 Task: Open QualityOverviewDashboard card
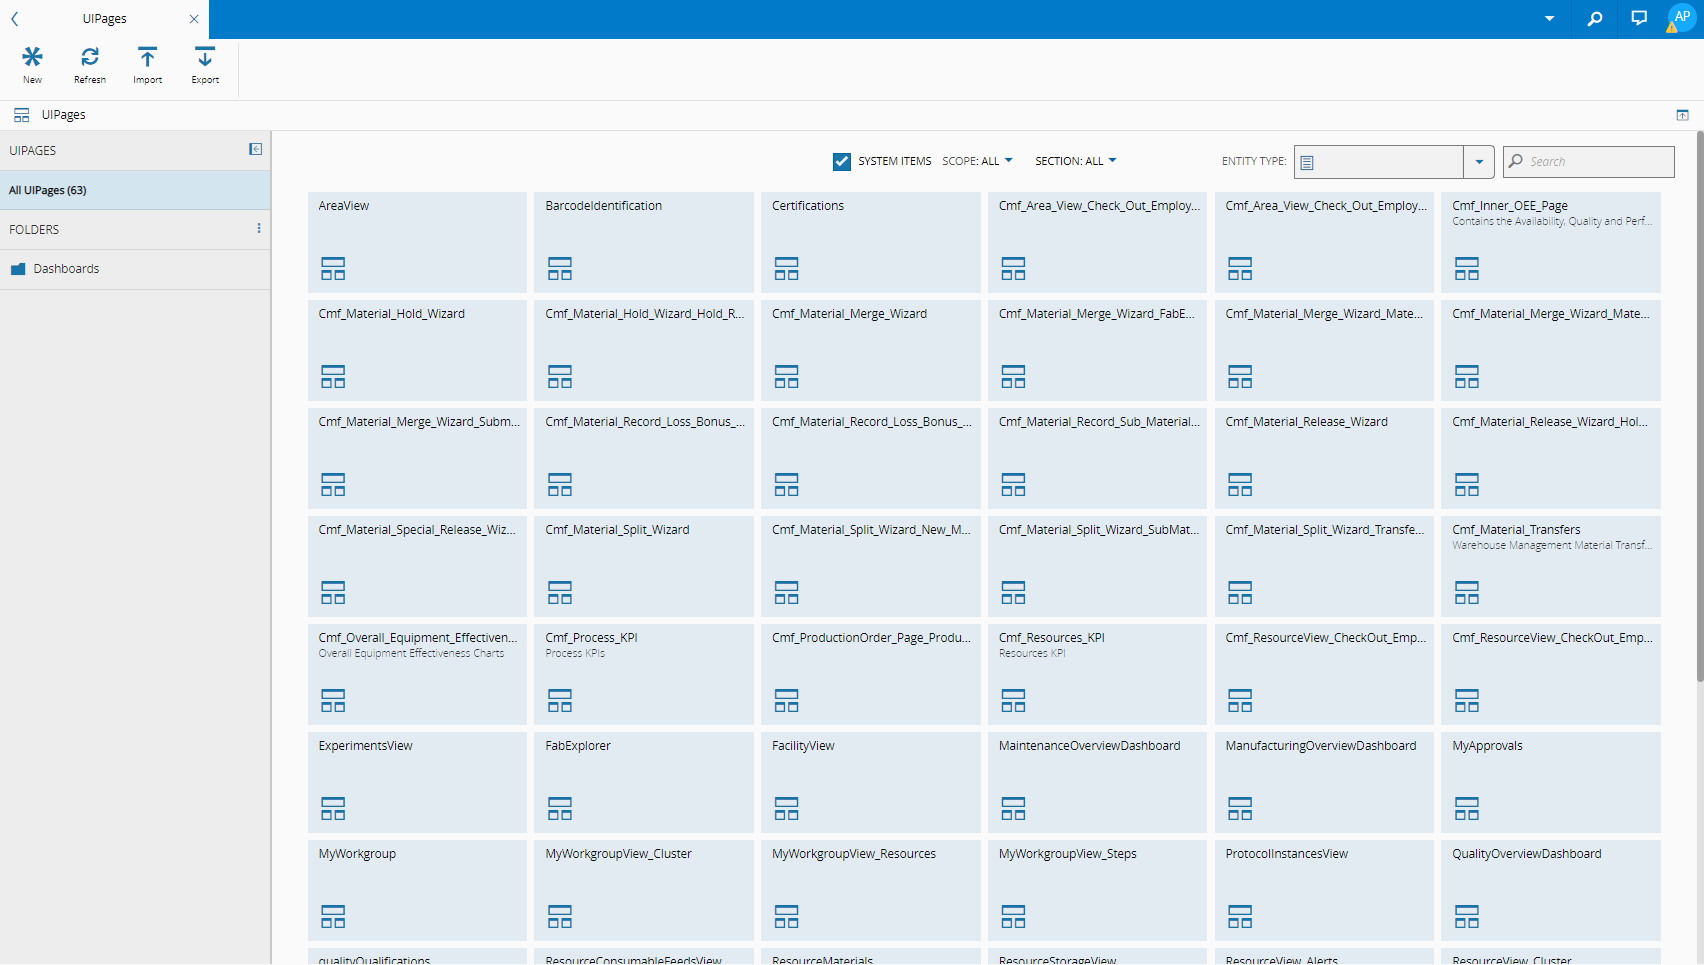point(1551,890)
